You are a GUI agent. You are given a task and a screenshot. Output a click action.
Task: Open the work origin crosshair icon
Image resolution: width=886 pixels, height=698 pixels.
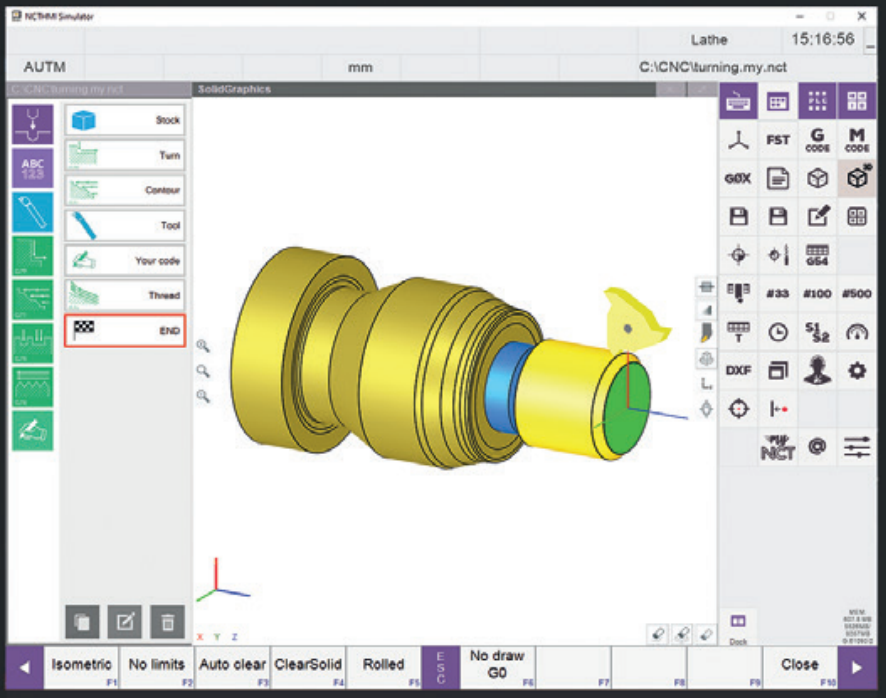[738, 255]
